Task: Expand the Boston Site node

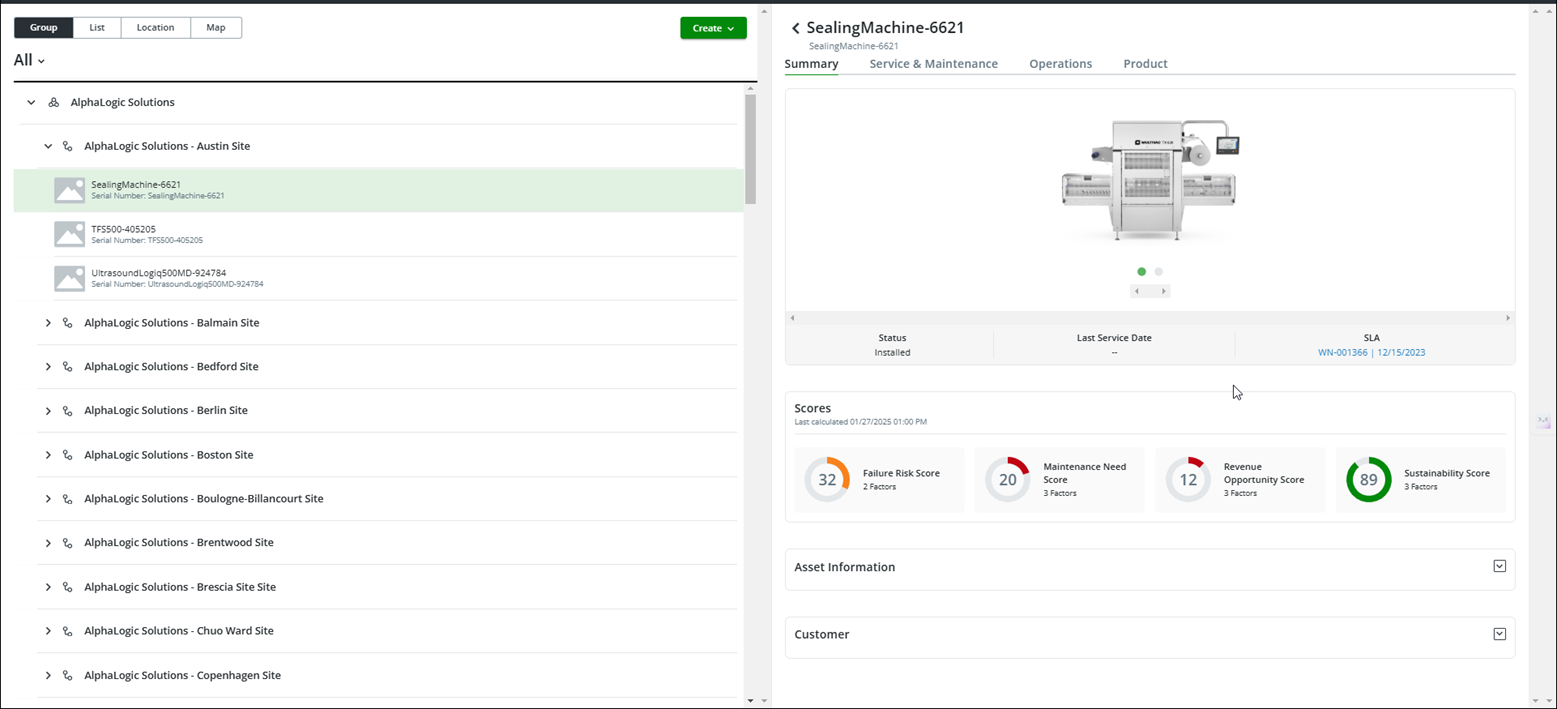Action: 47,455
